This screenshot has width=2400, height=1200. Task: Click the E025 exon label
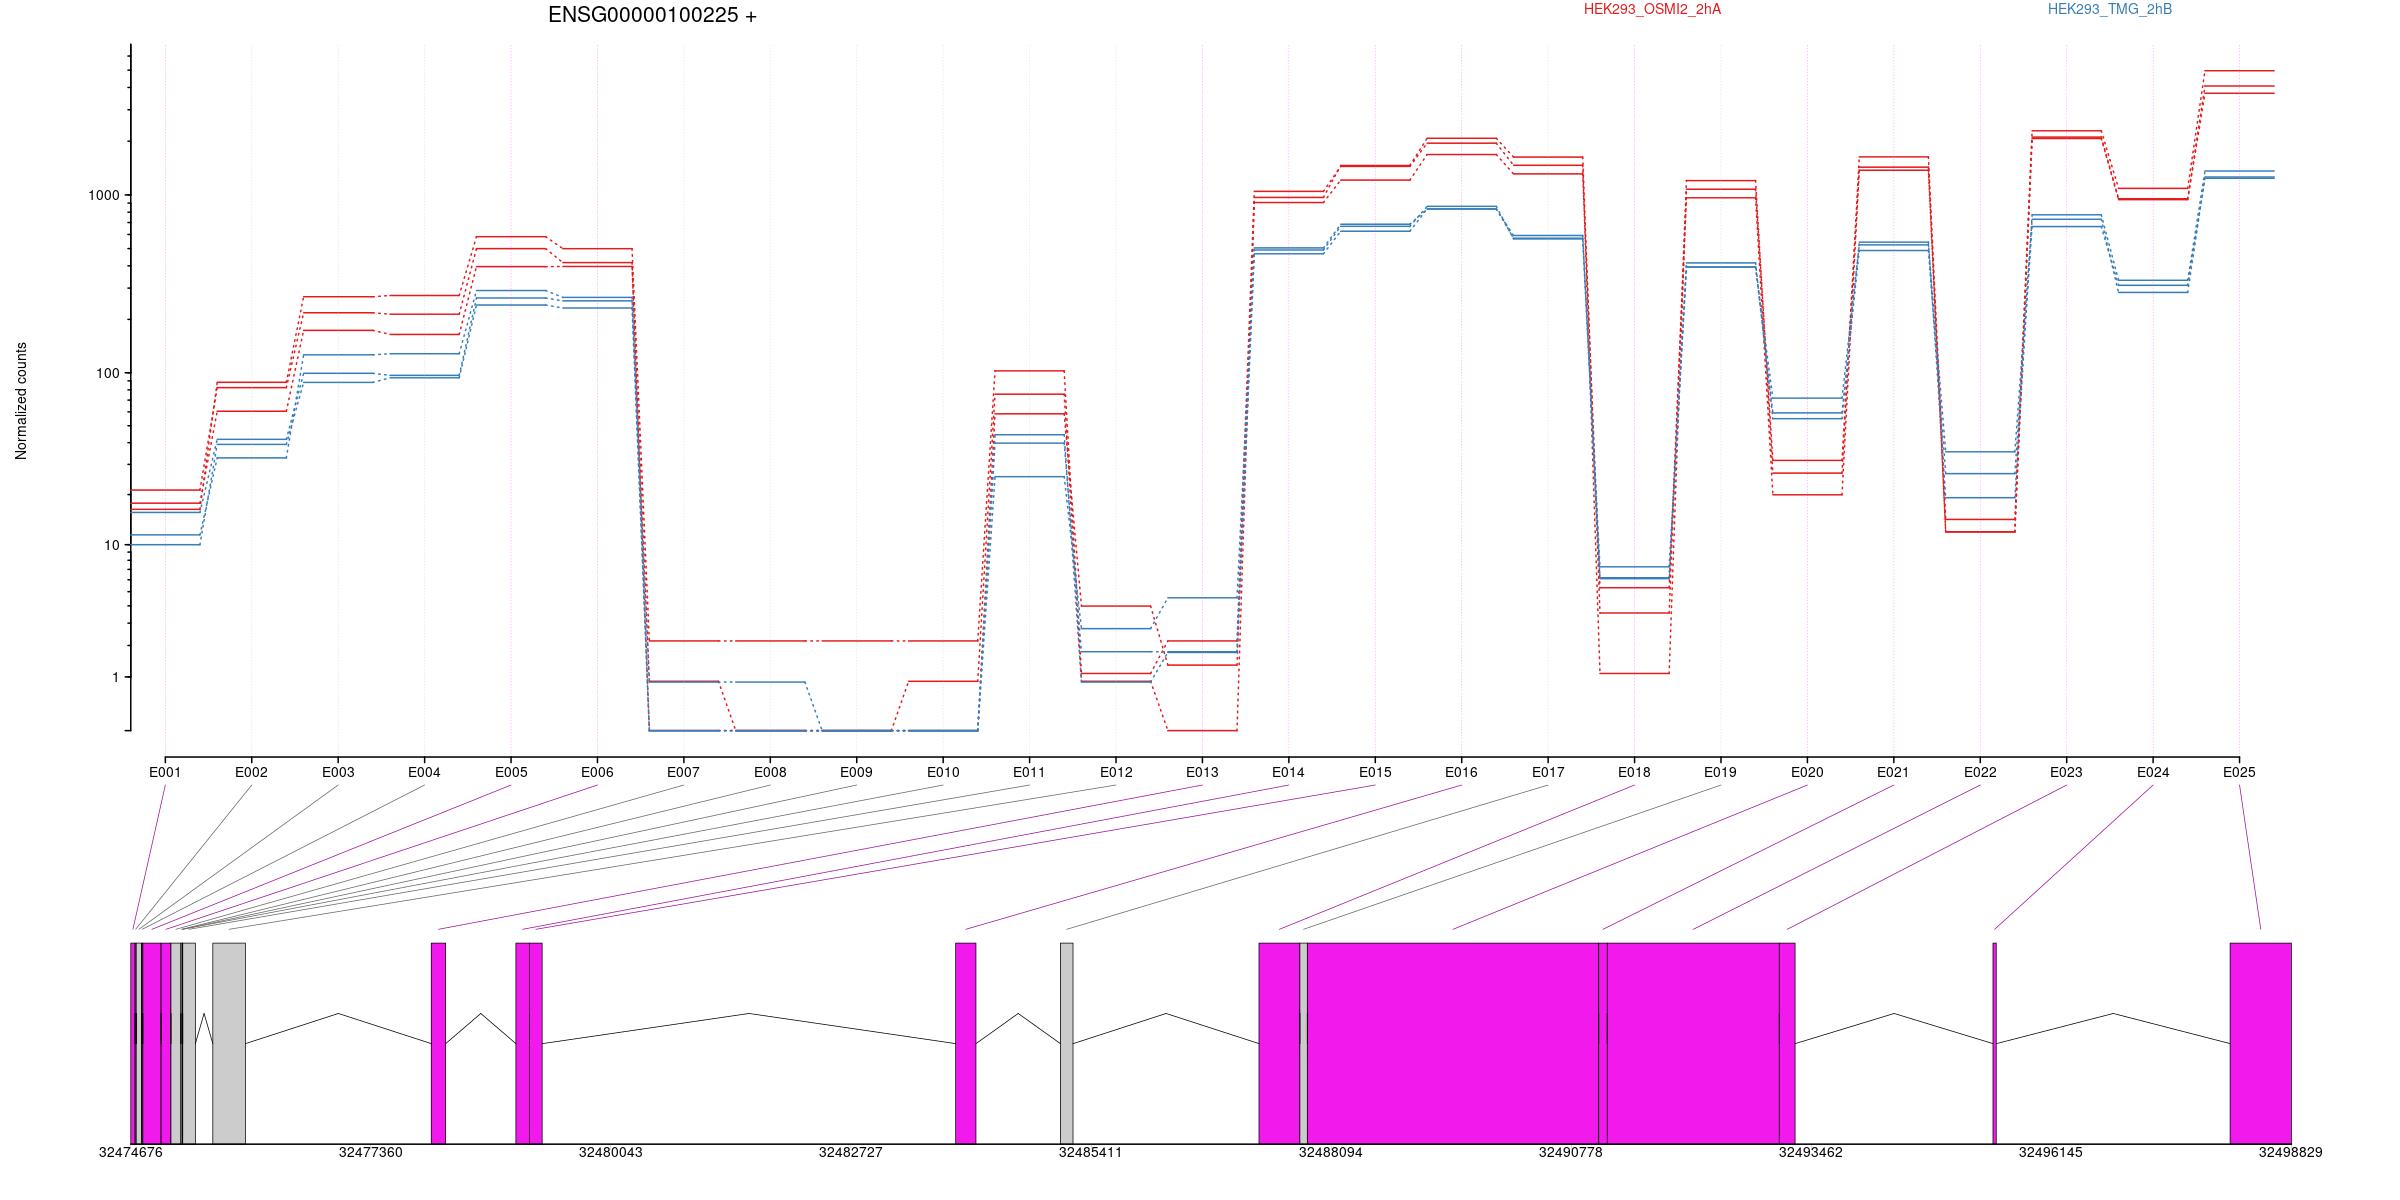tap(2239, 772)
